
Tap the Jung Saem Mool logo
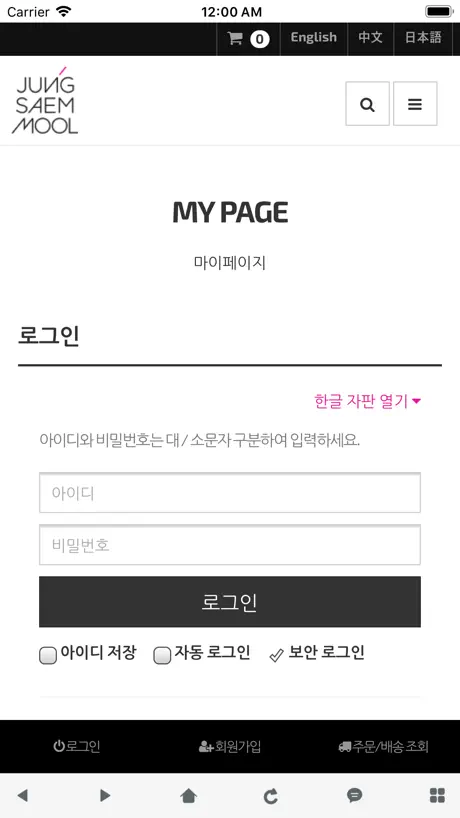coord(45,100)
